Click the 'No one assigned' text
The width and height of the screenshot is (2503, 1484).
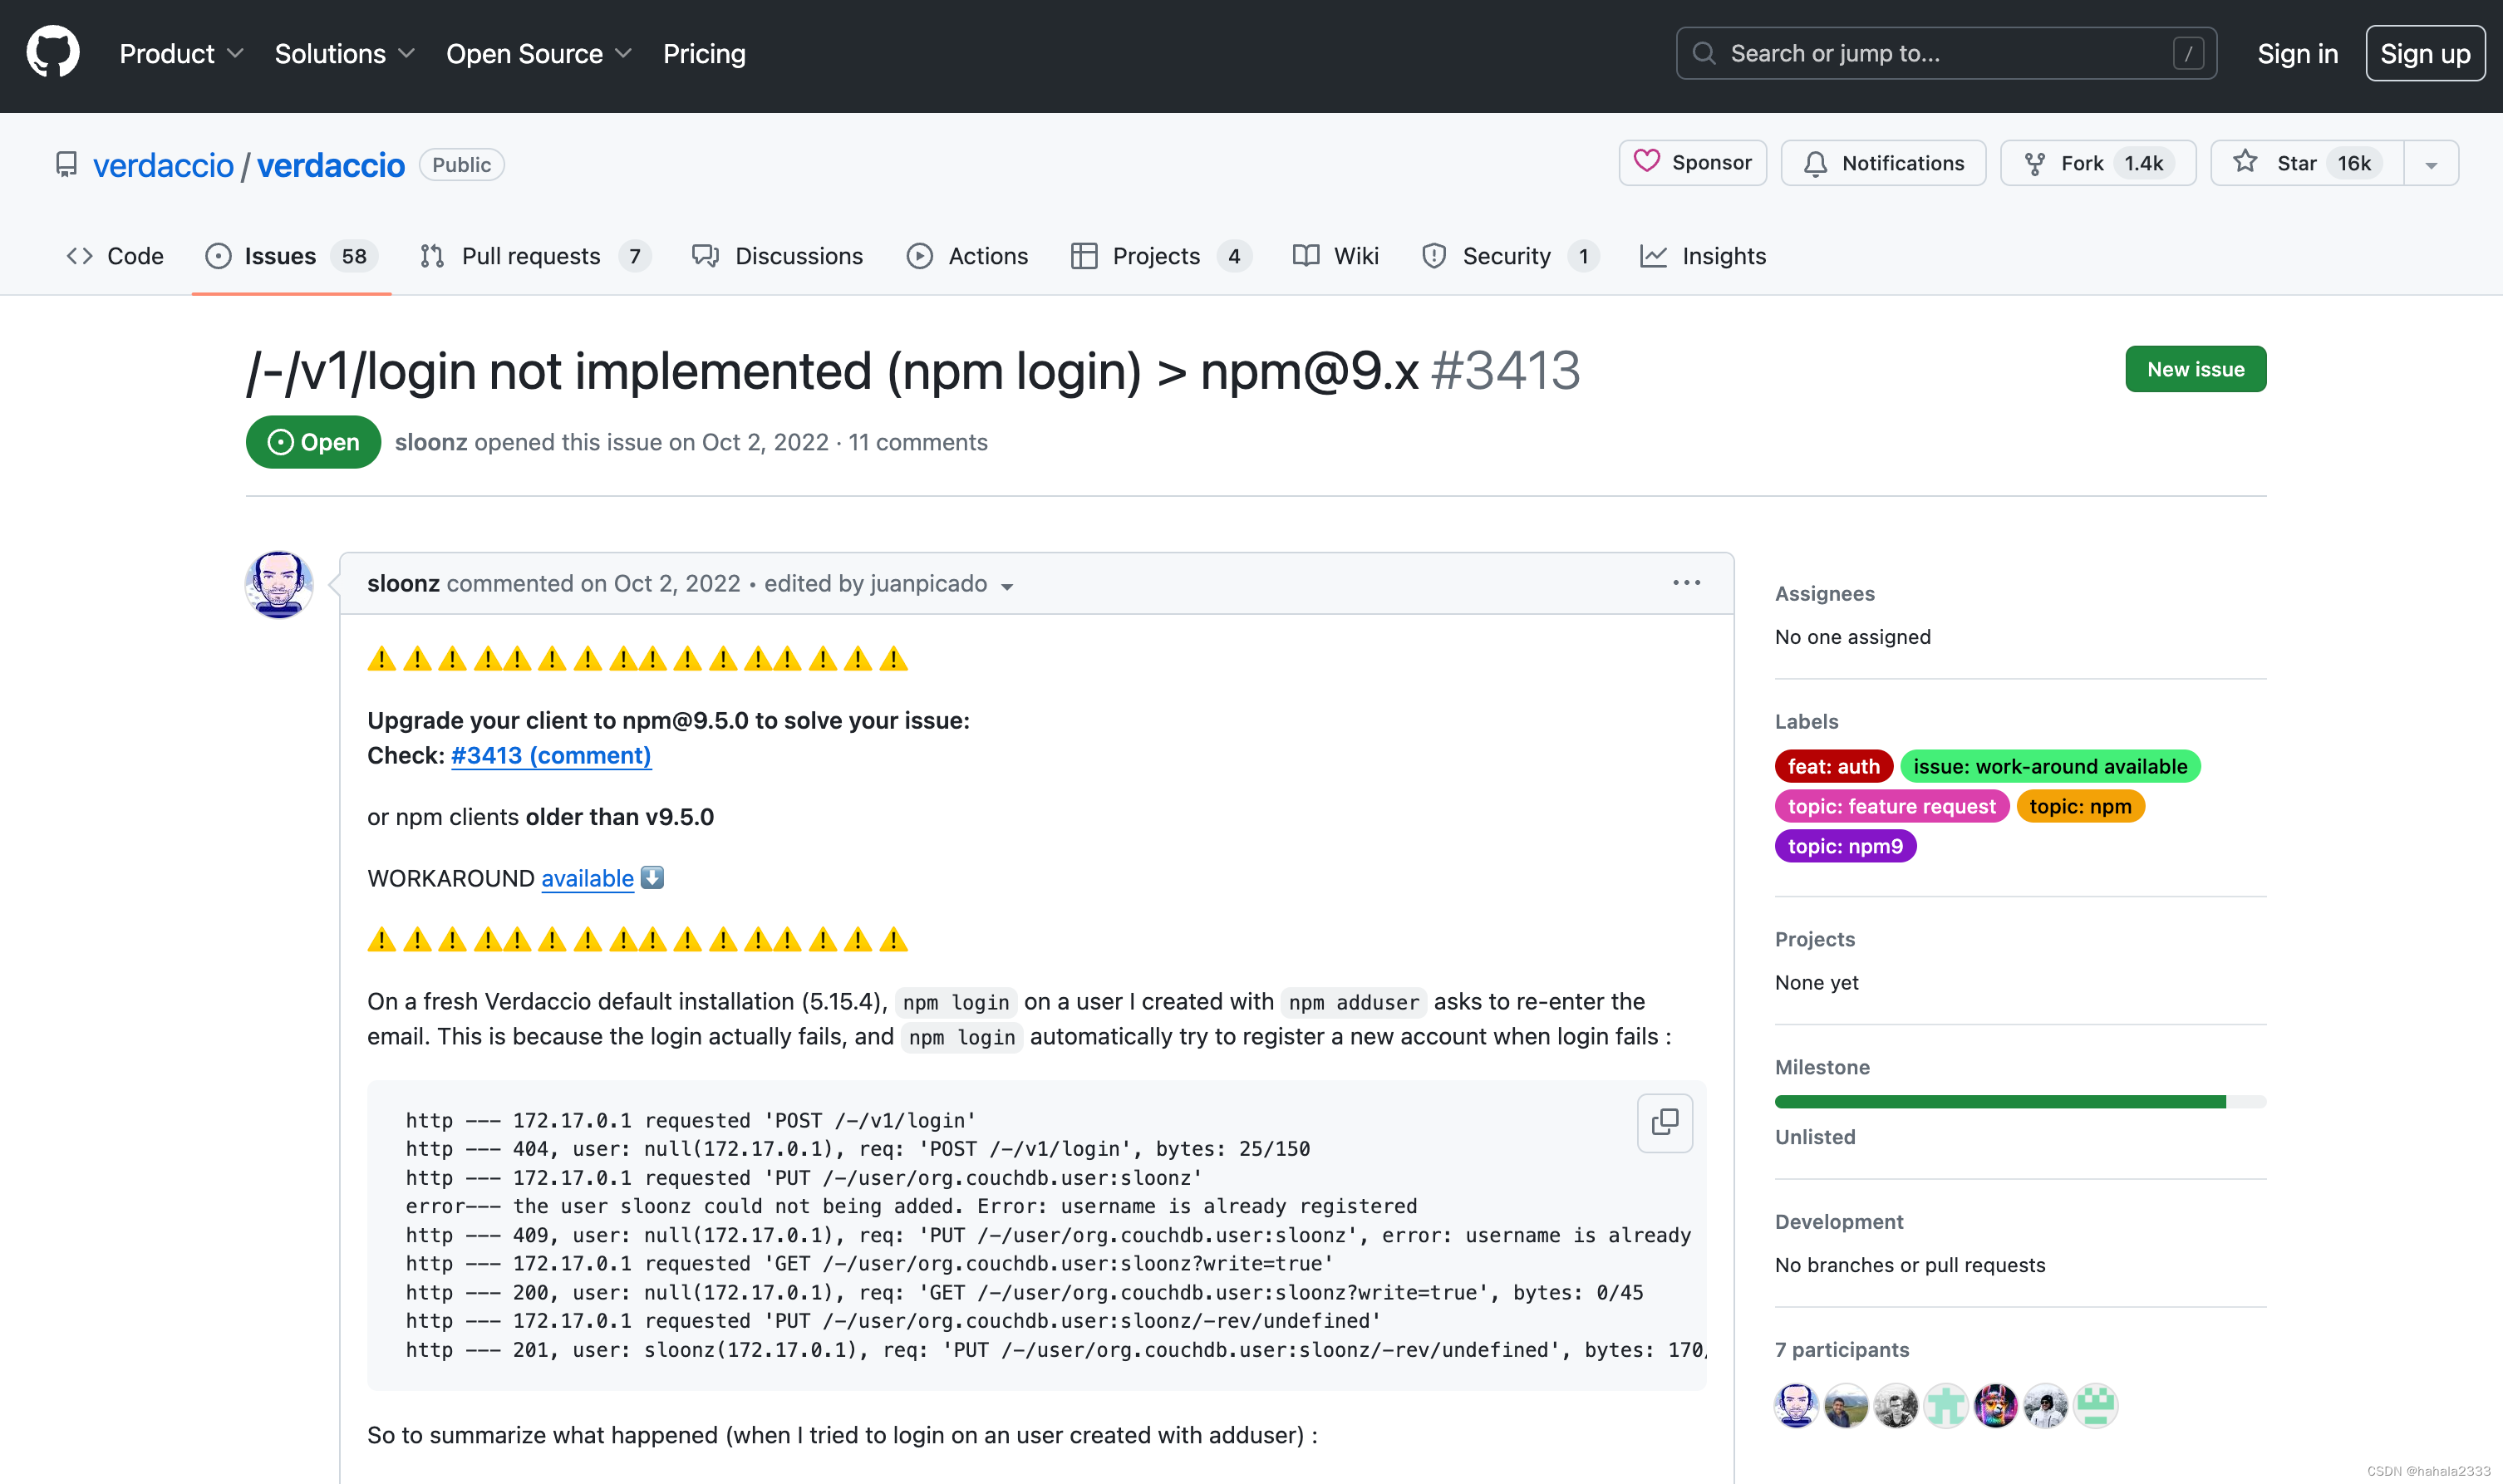click(1852, 637)
